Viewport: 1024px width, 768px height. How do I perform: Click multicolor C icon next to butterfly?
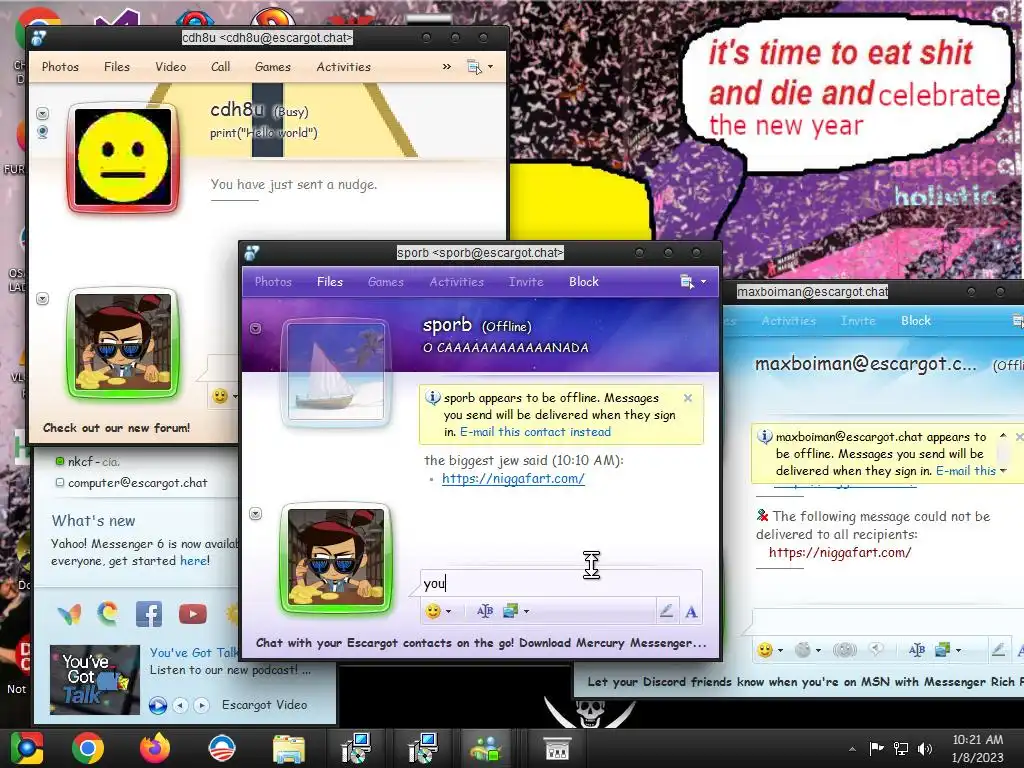point(108,613)
